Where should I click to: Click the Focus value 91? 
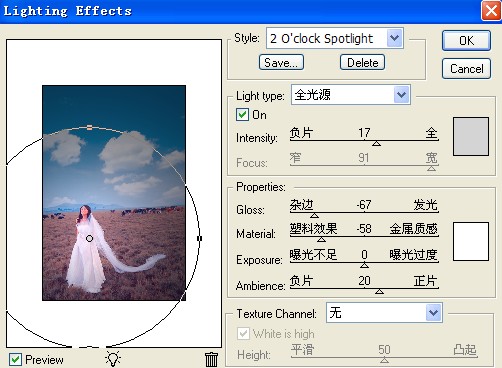point(364,157)
